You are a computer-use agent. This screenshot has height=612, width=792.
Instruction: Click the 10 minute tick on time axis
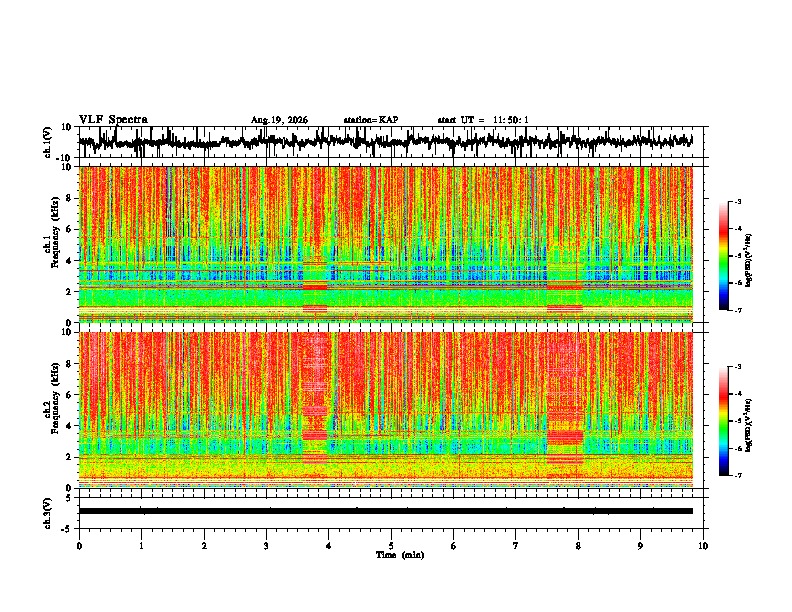click(703, 546)
